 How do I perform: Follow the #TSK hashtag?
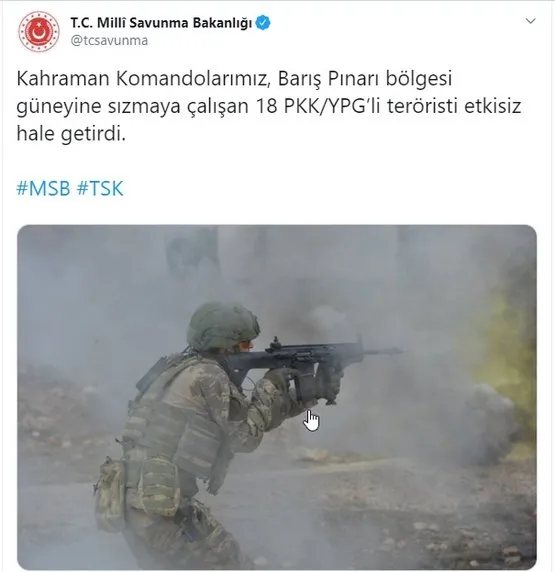coord(100,189)
